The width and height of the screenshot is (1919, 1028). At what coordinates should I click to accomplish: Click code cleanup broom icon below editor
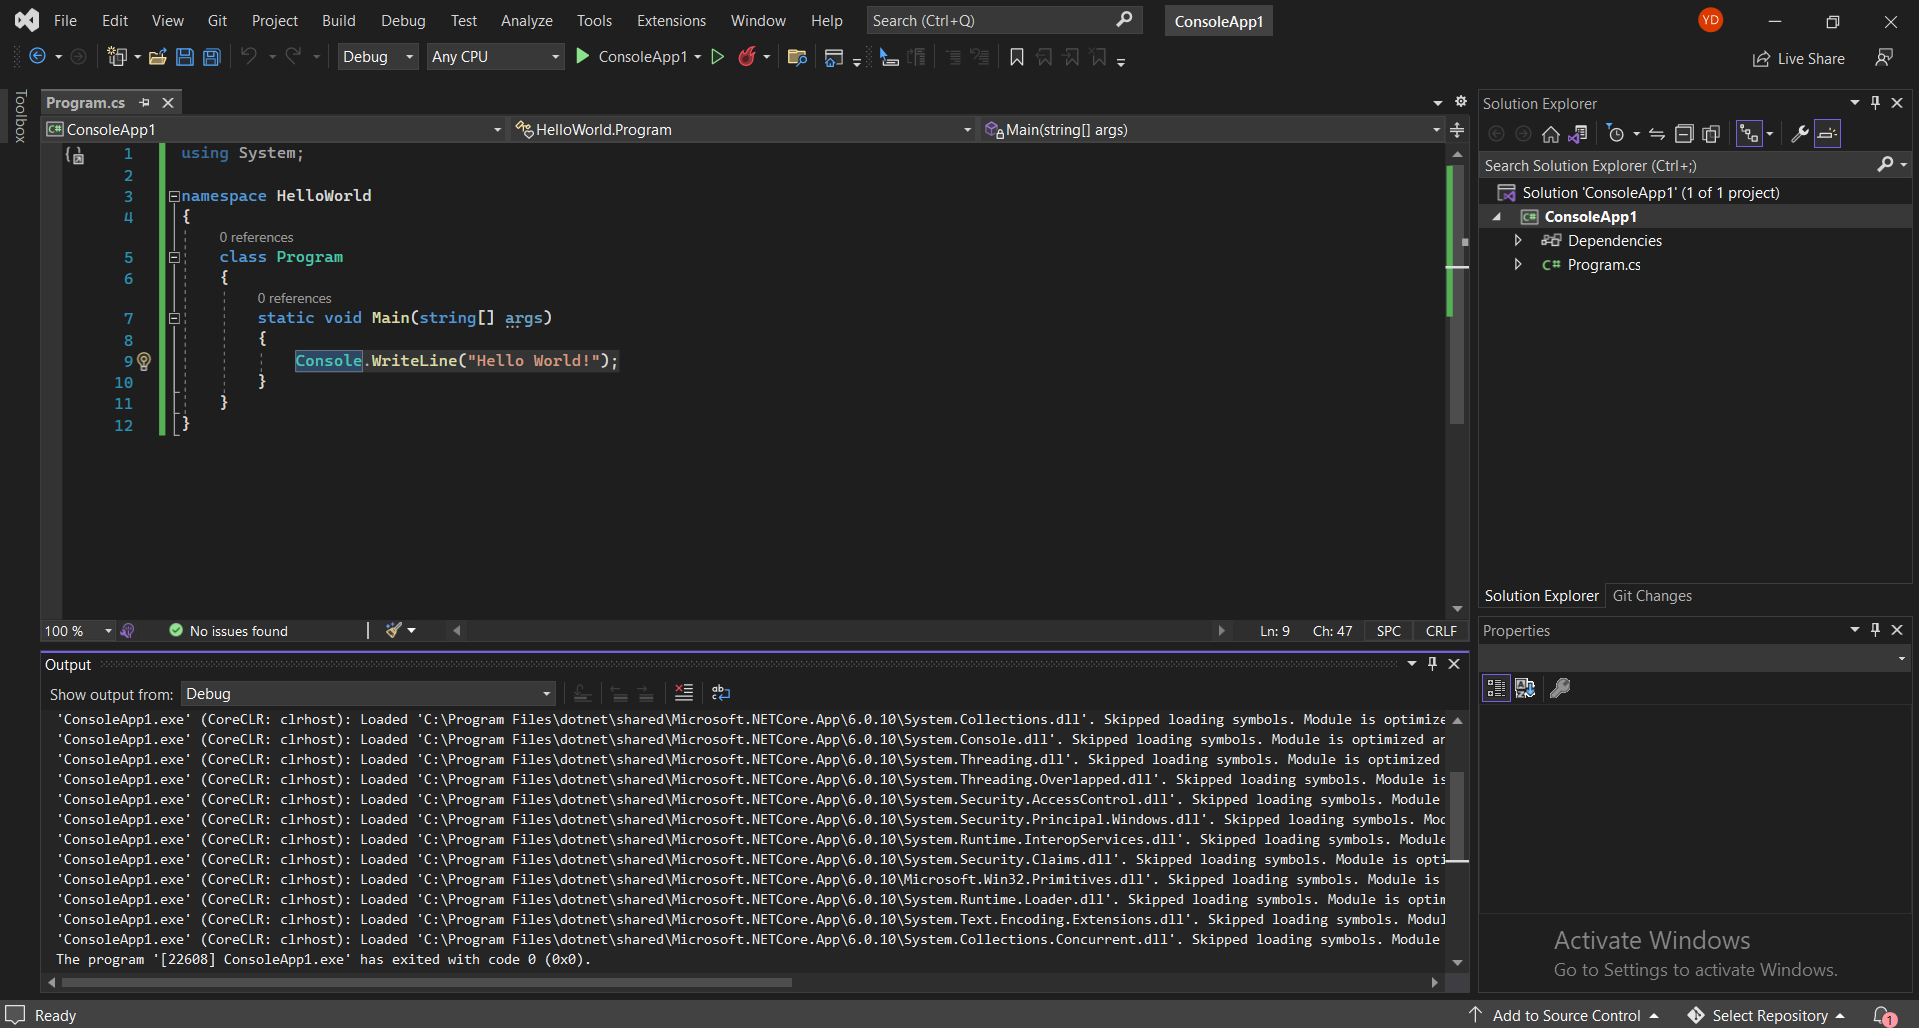tap(394, 630)
